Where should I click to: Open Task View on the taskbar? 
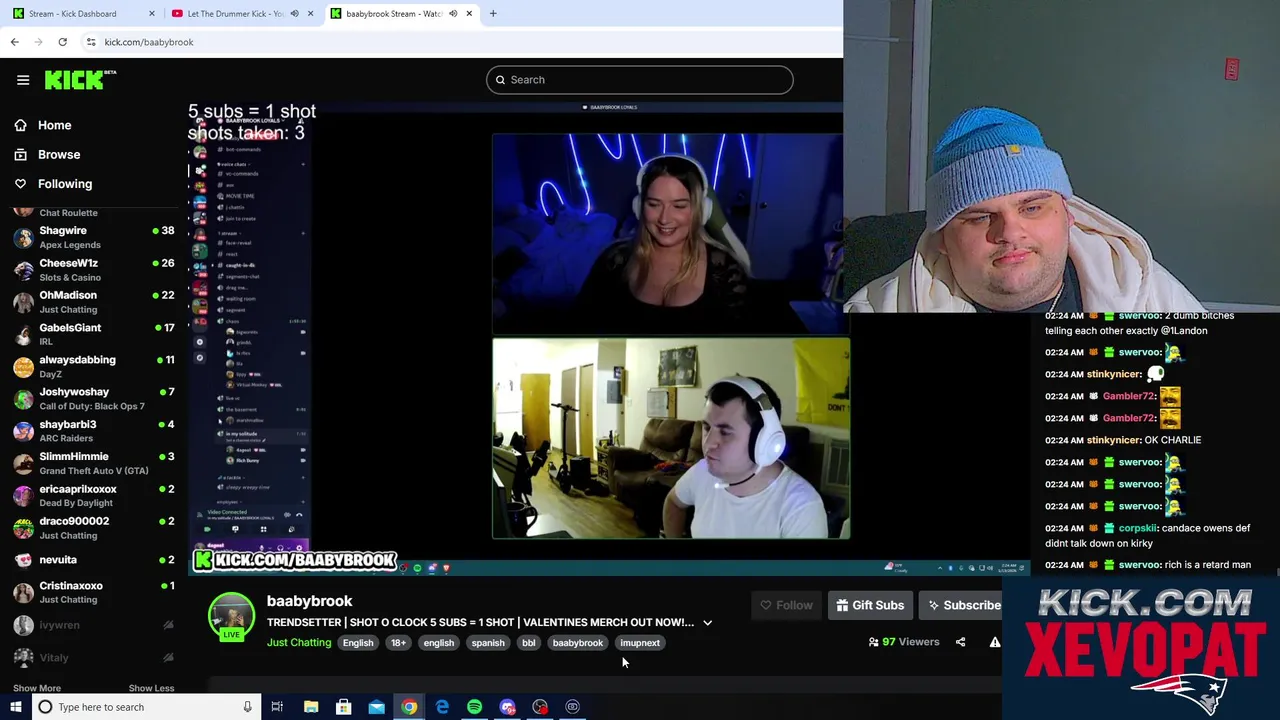click(x=277, y=707)
